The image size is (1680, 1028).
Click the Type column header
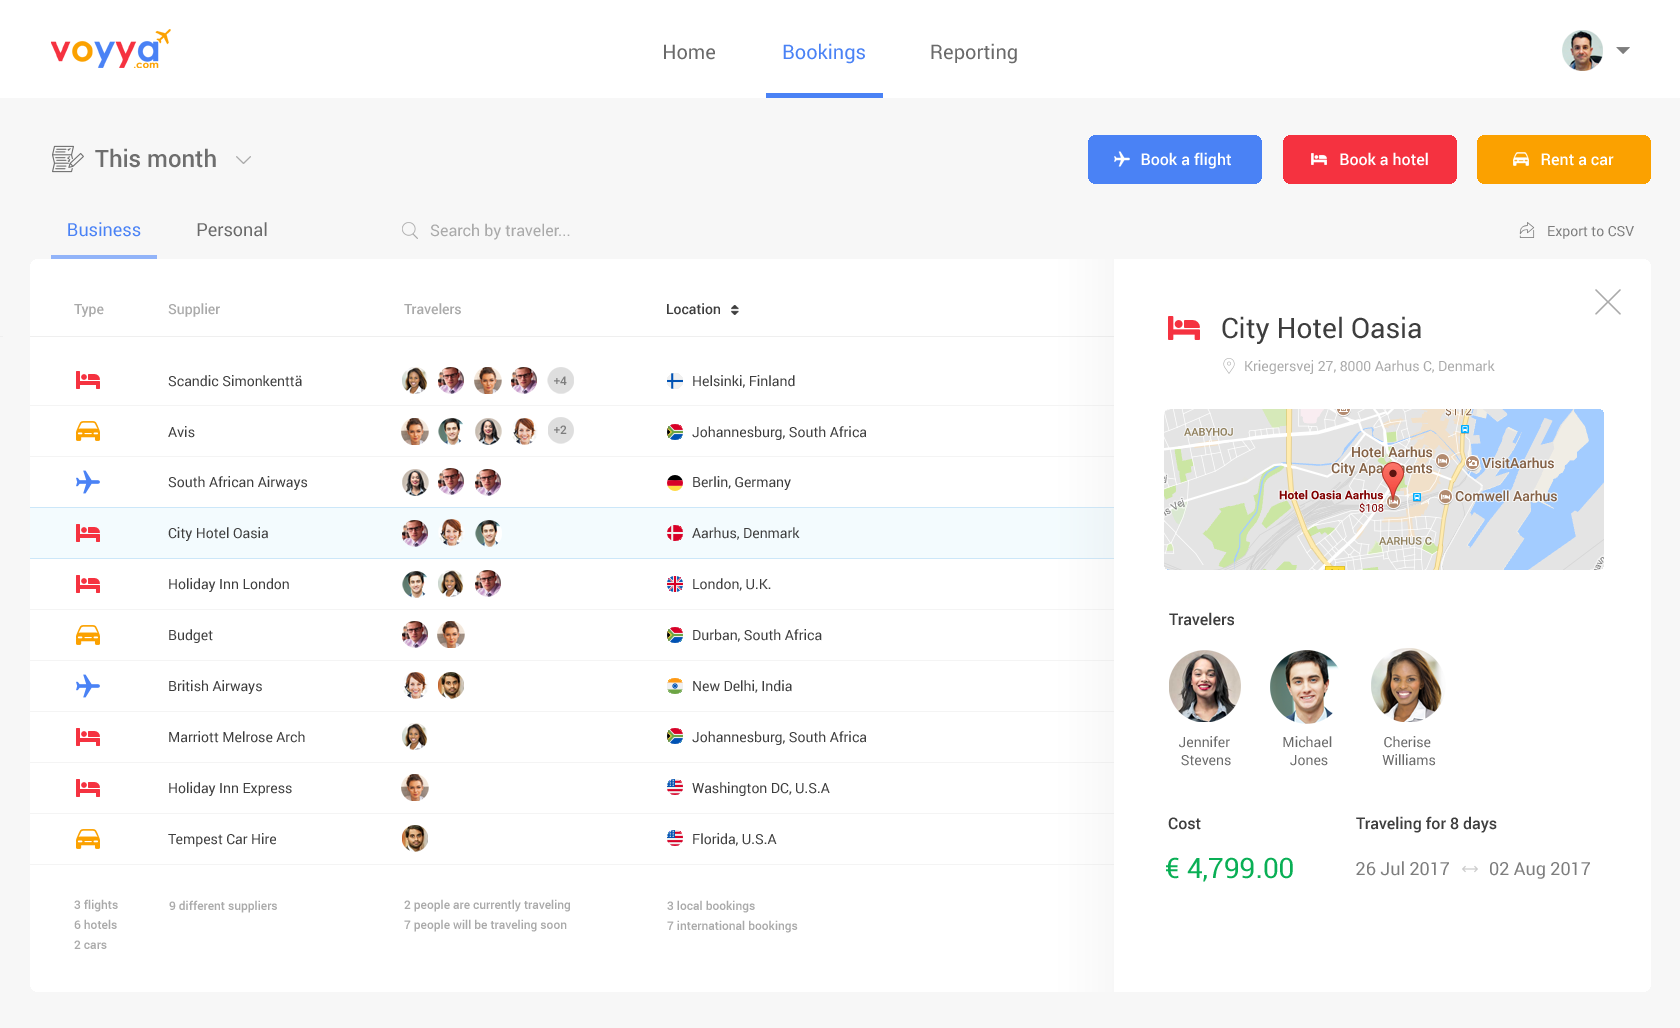(89, 310)
